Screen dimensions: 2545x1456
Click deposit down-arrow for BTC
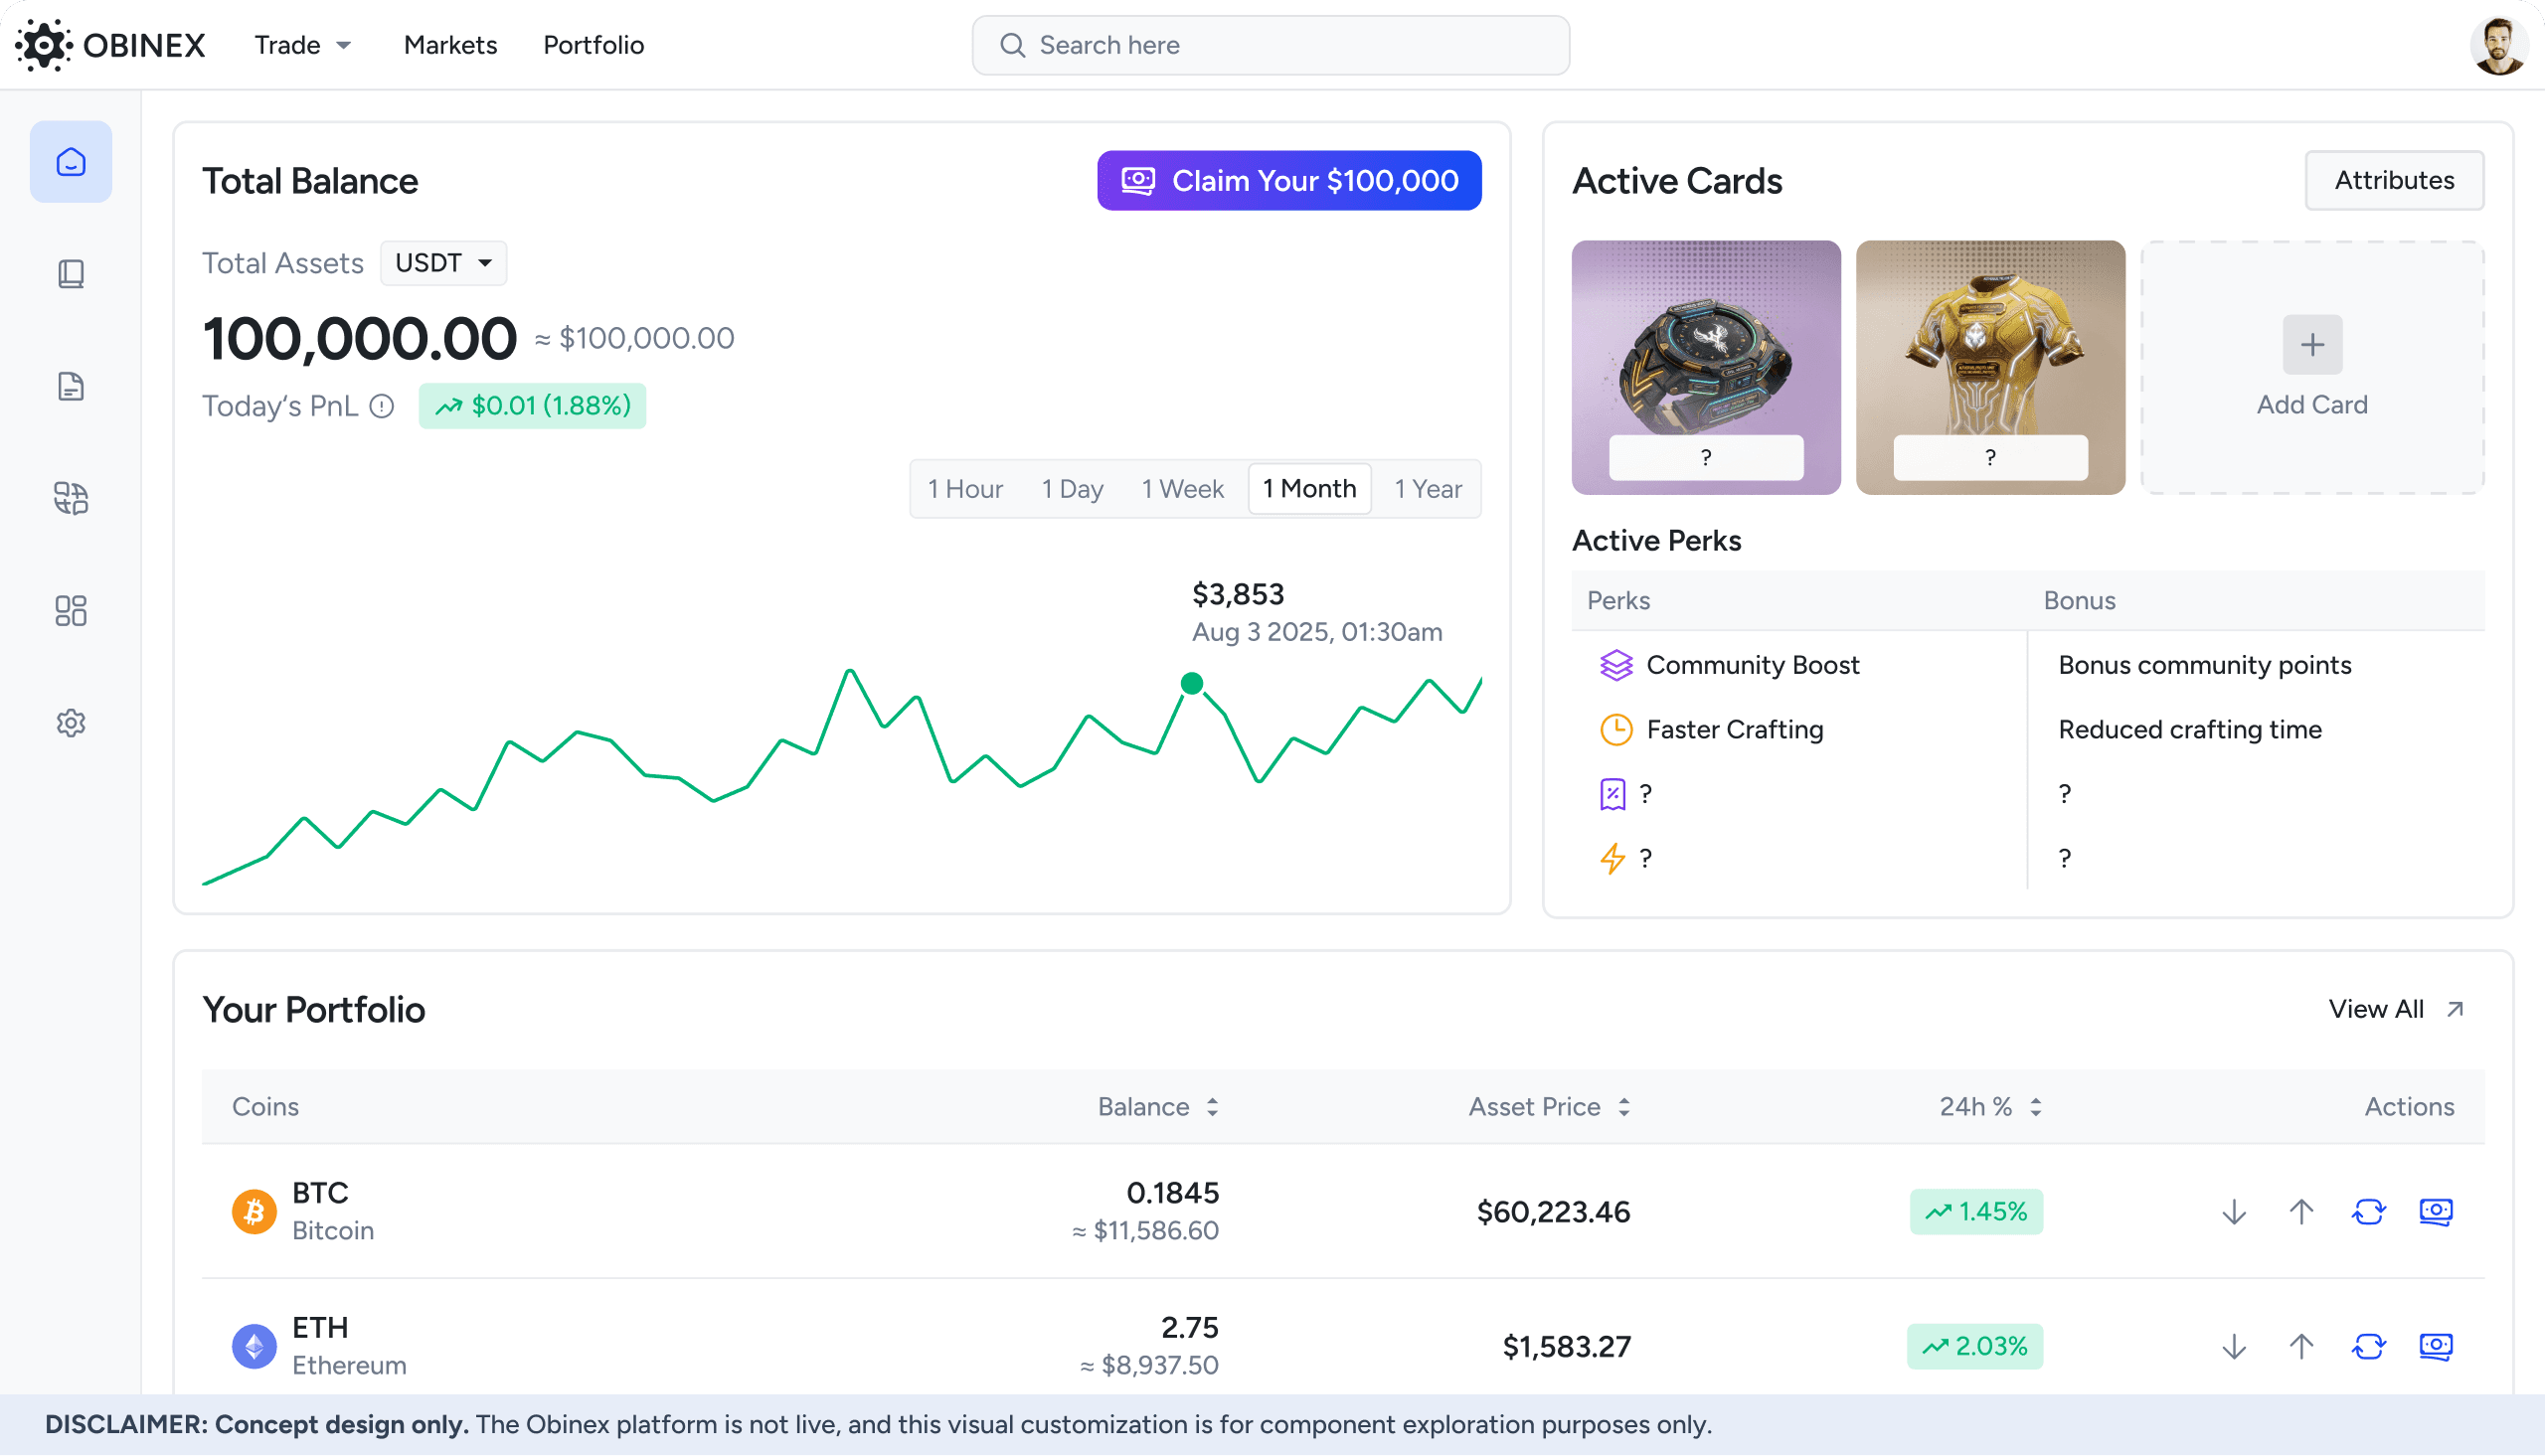coord(2234,1212)
